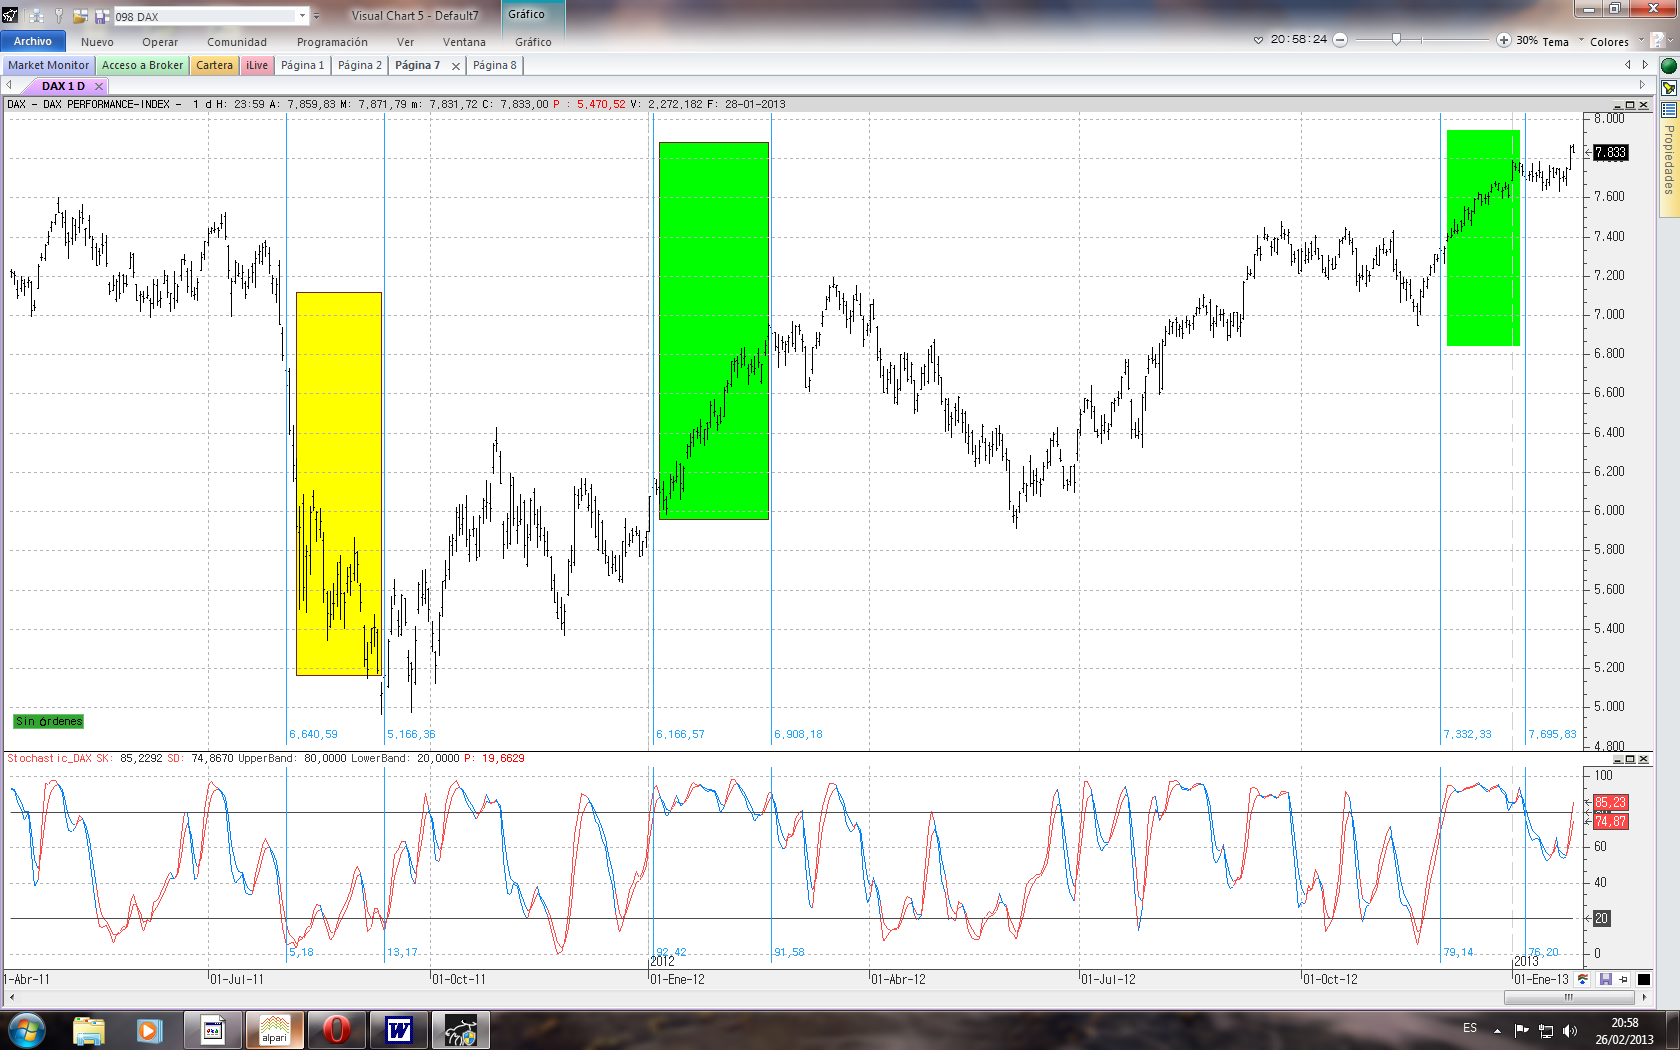Click the zoom out minus button
Screen dimensions: 1680x1050
pyautogui.click(x=1340, y=40)
